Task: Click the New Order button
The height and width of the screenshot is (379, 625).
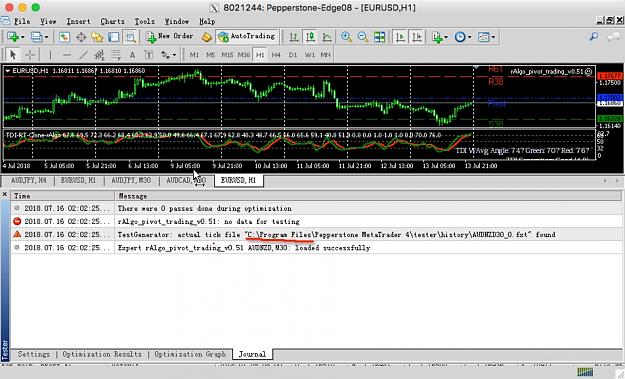Action: pos(170,36)
